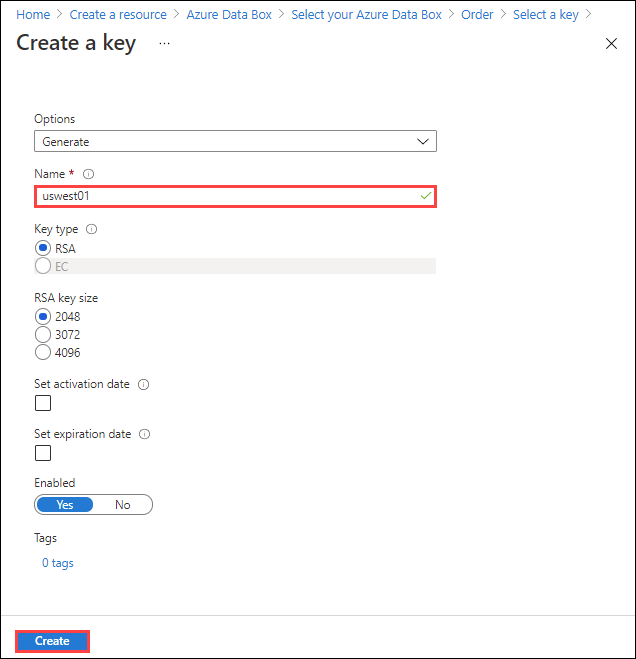Check the Set expiration date checkbox
Viewport: 636px width, 659px height.
43,453
